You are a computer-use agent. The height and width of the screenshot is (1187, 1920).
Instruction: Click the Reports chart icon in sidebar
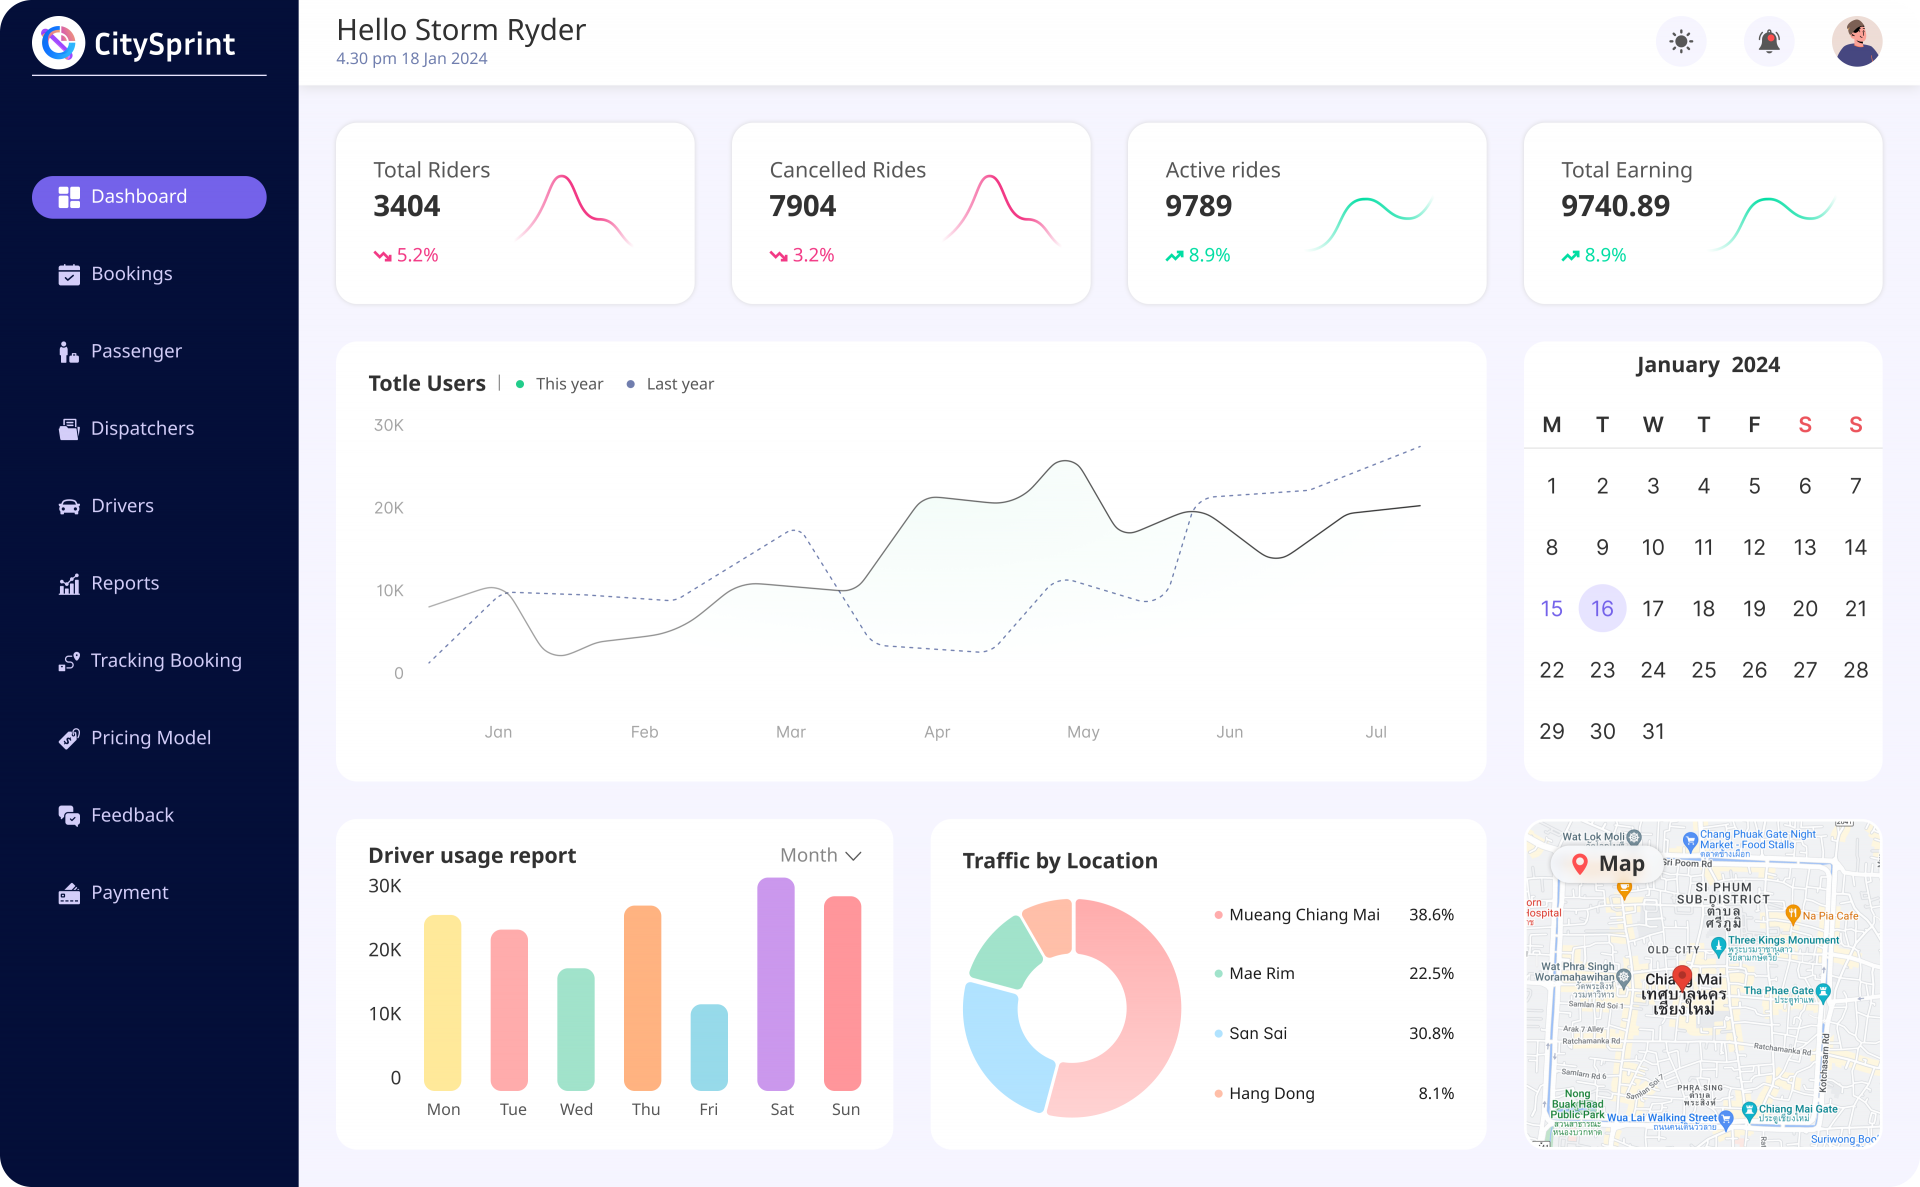coord(69,584)
